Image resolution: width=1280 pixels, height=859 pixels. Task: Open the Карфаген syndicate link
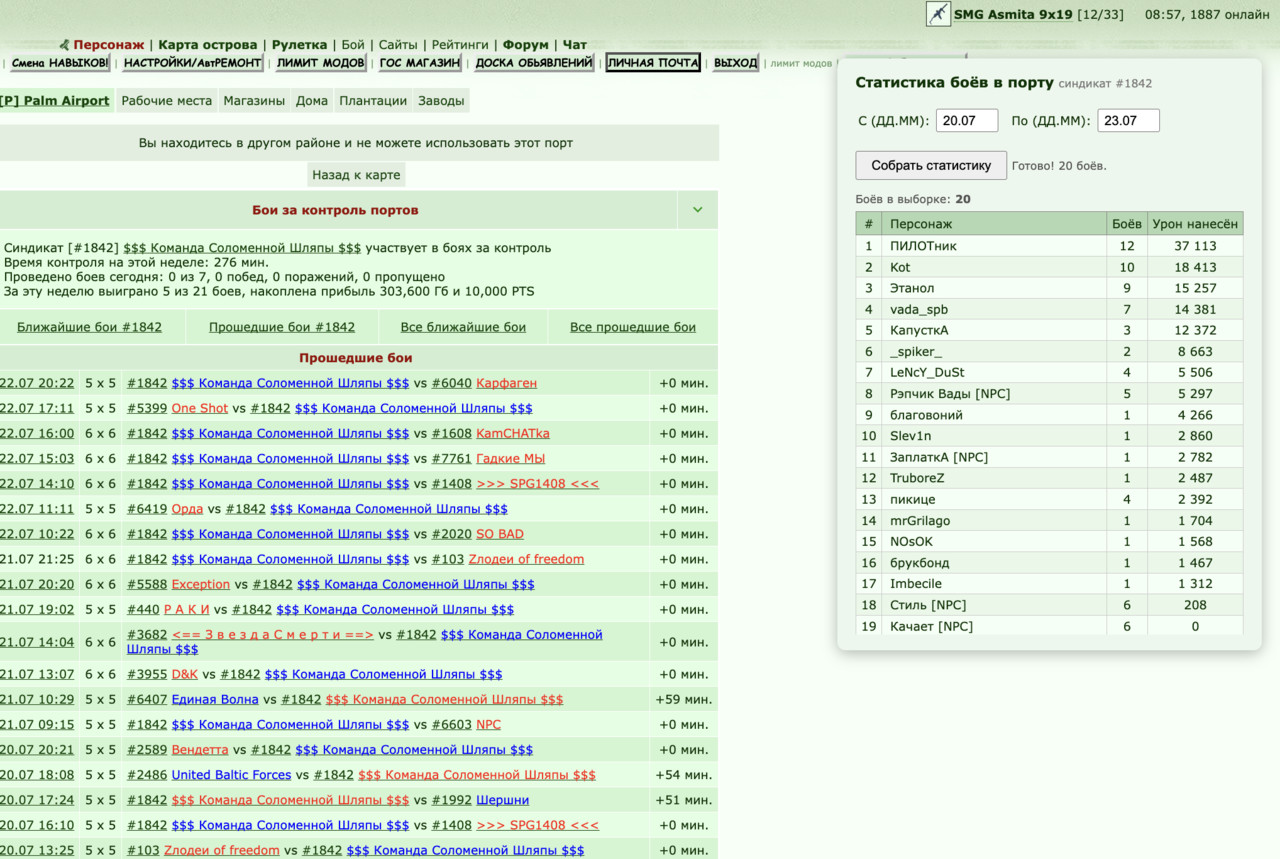(x=506, y=383)
